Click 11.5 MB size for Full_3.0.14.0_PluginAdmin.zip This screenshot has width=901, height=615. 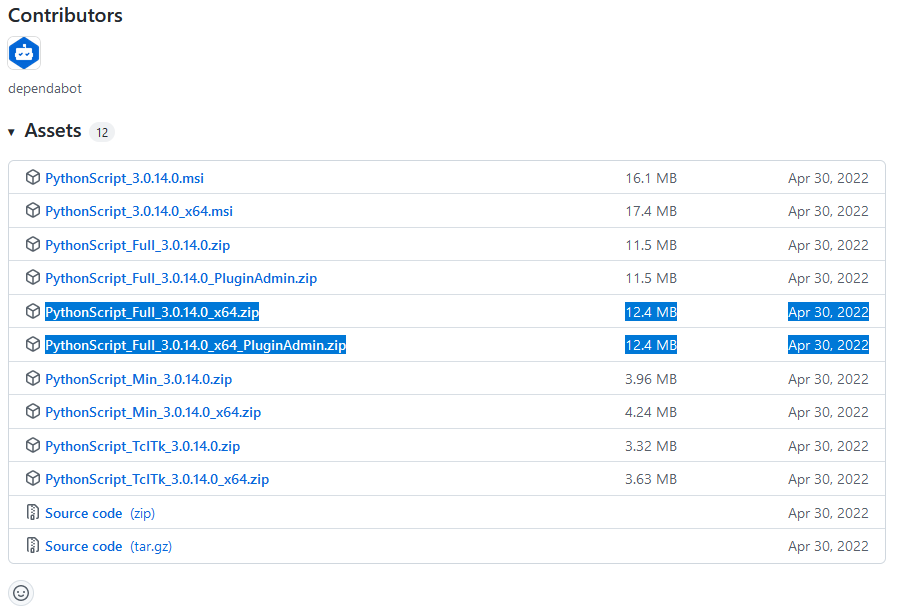651,278
